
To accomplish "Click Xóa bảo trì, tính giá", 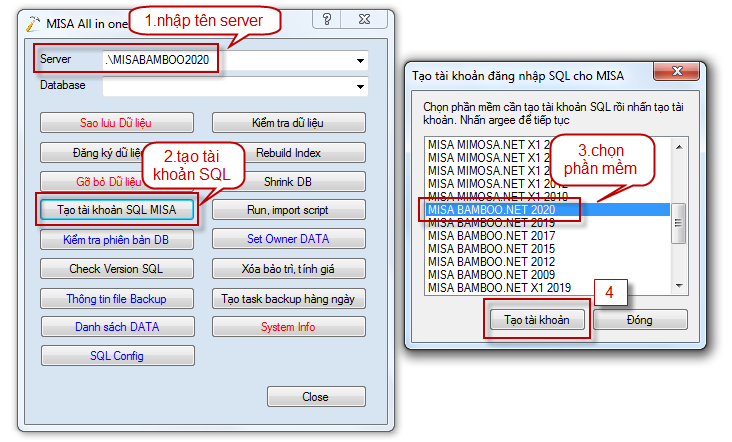I will [289, 269].
